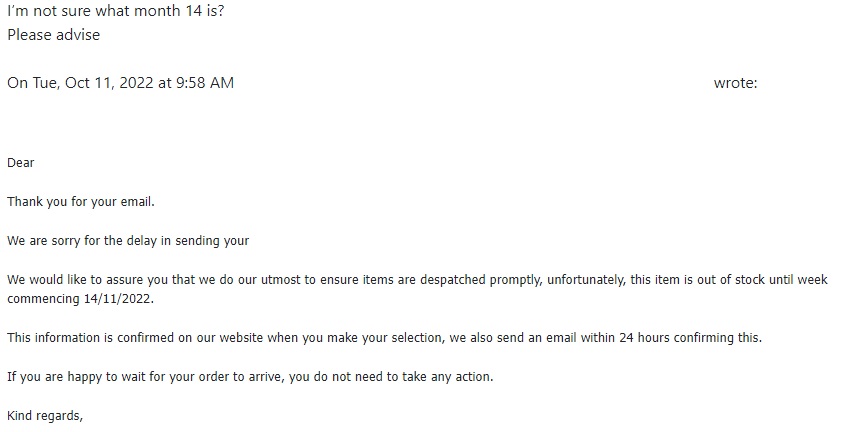
Task: Click the date '14/11/2022' in the message
Action: (119, 299)
